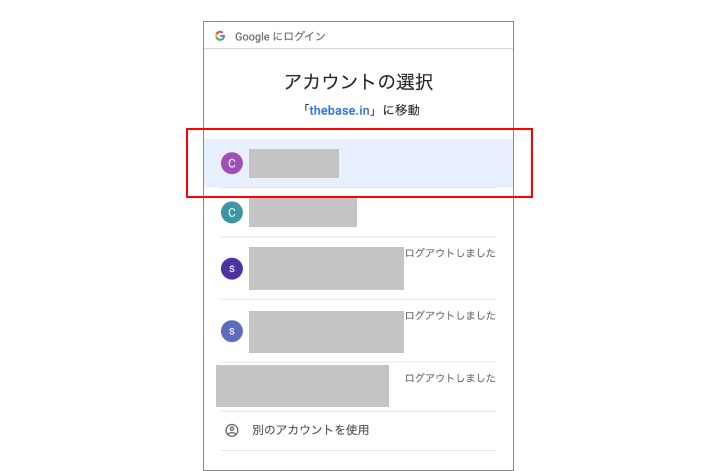Click the Google G logo in header
717x471 pixels.
point(220,36)
